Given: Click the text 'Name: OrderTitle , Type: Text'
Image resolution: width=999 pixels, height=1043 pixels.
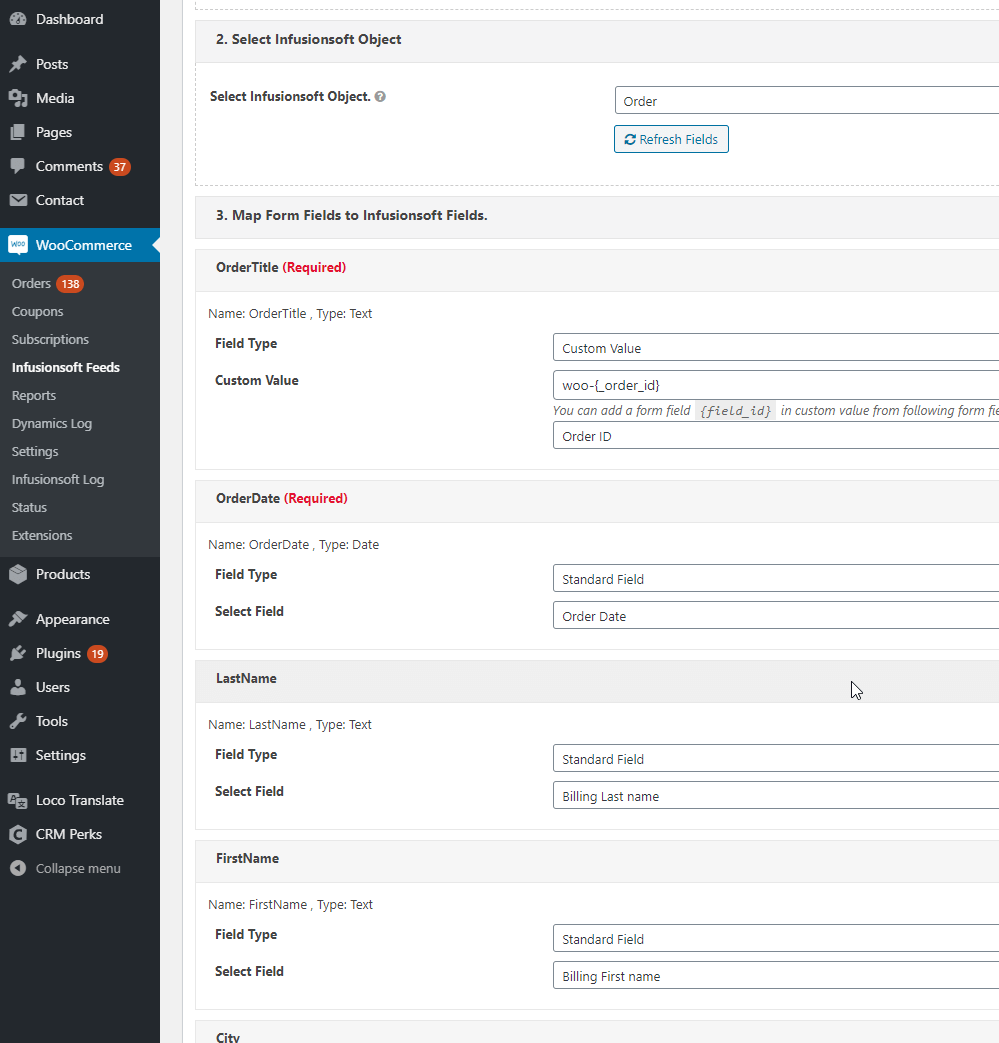Looking at the screenshot, I should click(290, 313).
